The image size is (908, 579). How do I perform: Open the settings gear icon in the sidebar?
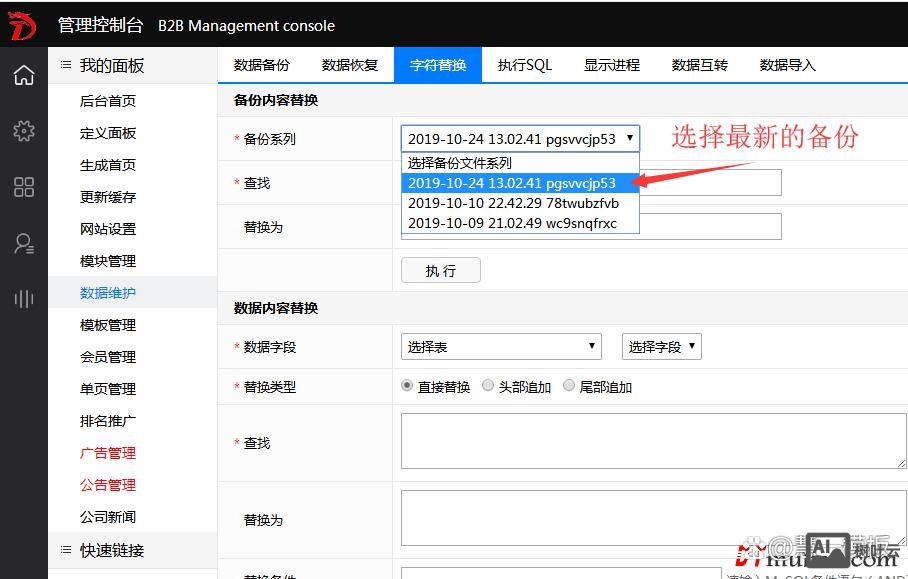click(18, 130)
